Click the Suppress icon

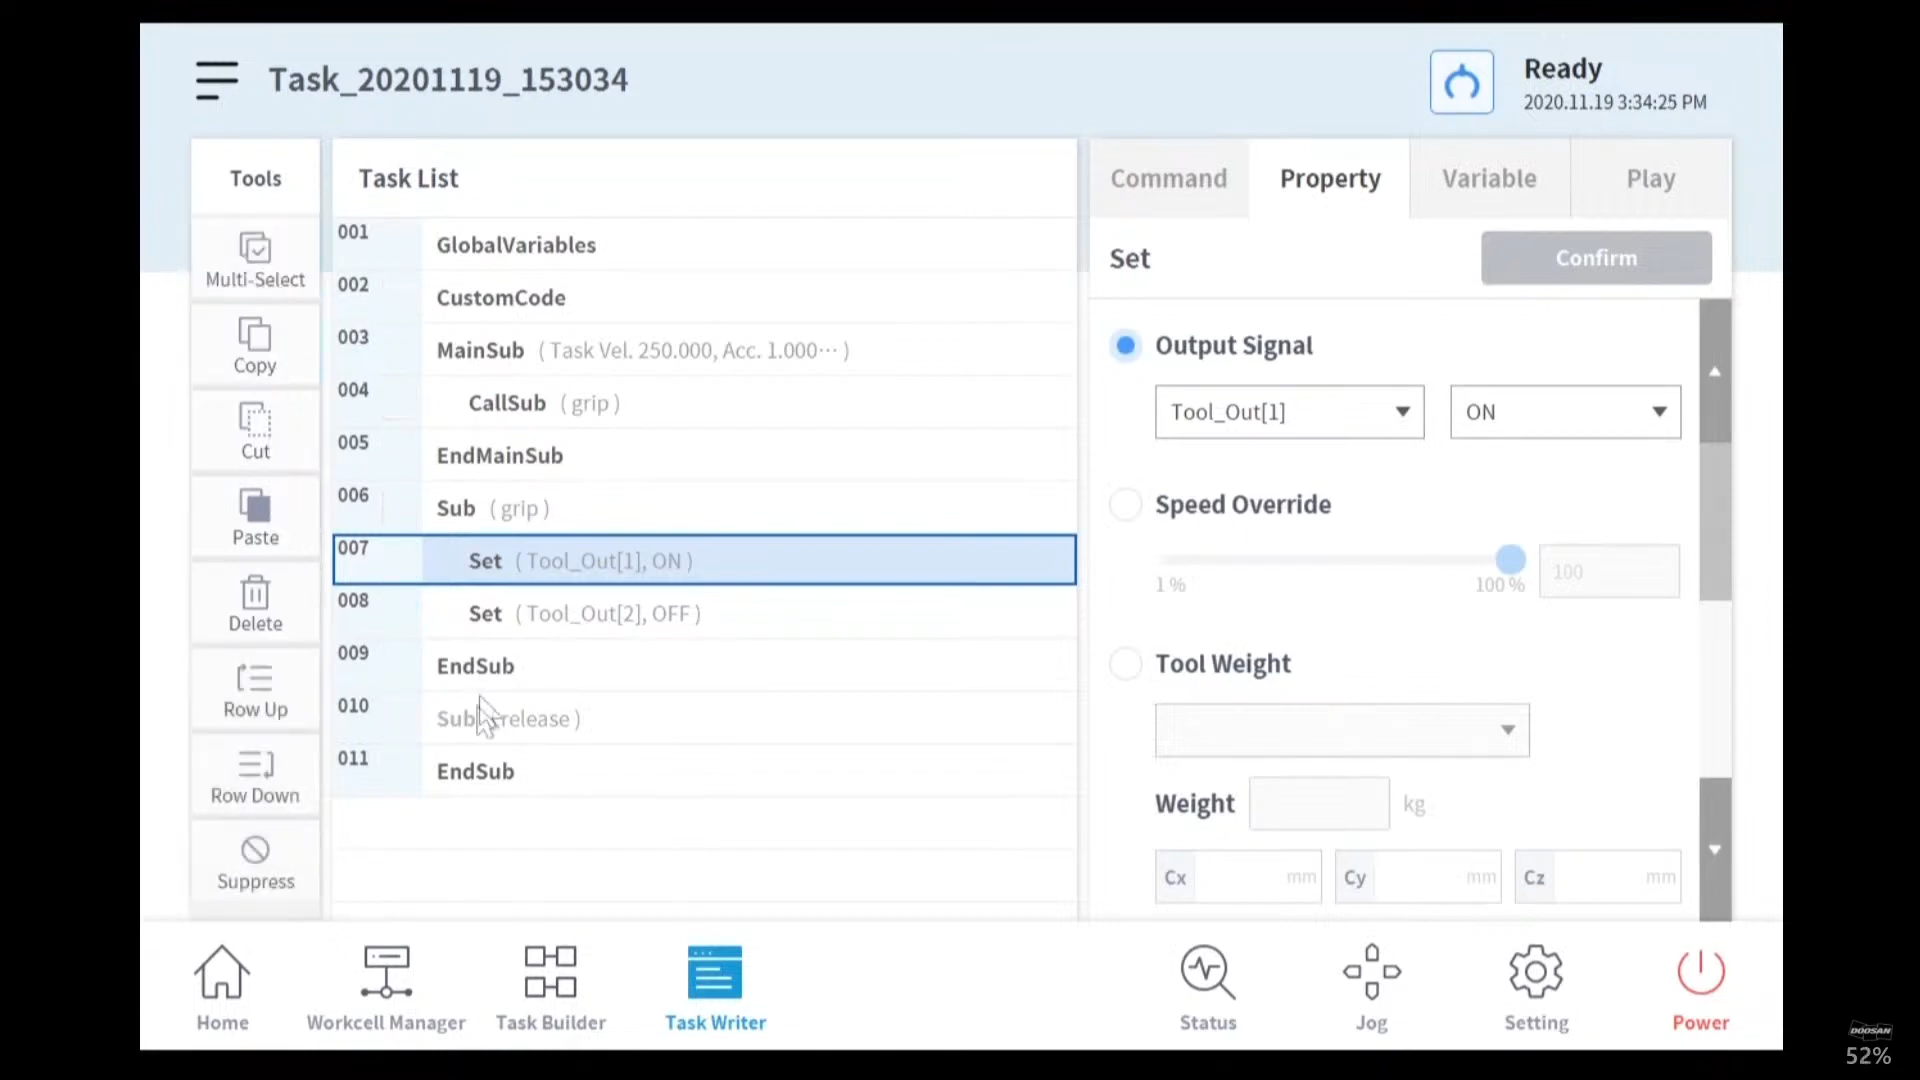pos(255,851)
